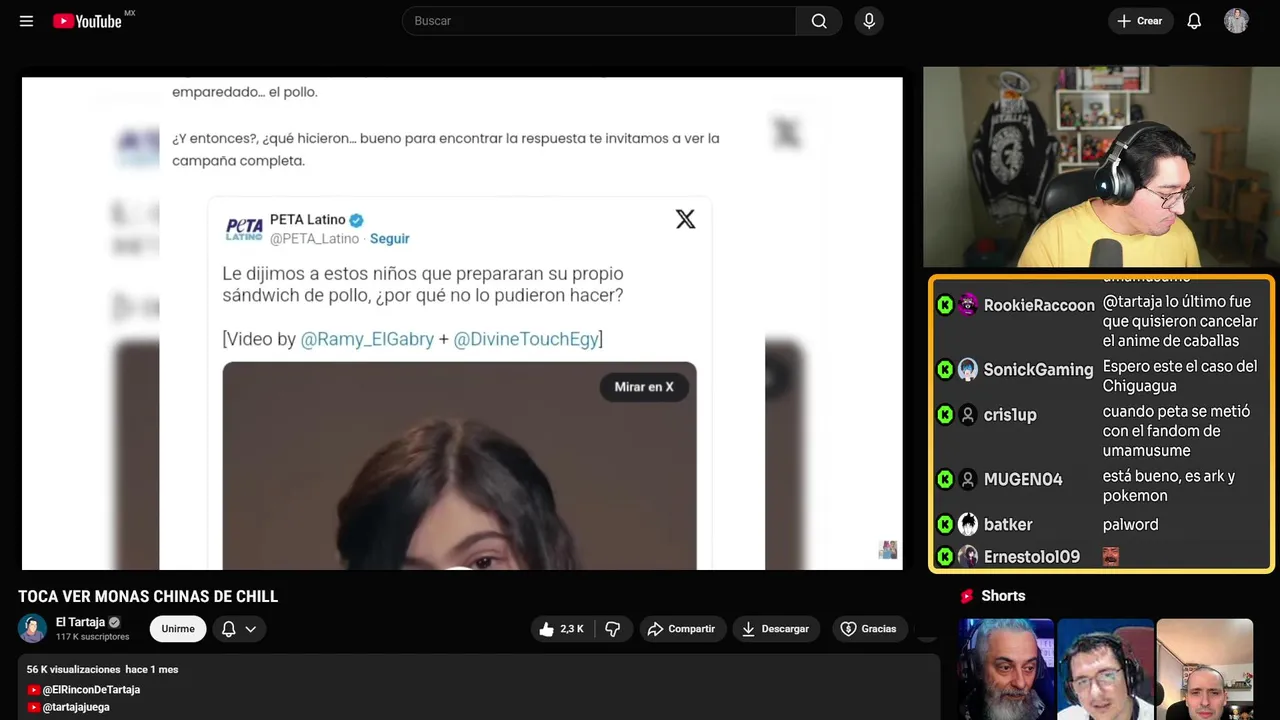This screenshot has height=720, width=1280.
Task: Click the Unirme membership button
Action: click(x=178, y=629)
